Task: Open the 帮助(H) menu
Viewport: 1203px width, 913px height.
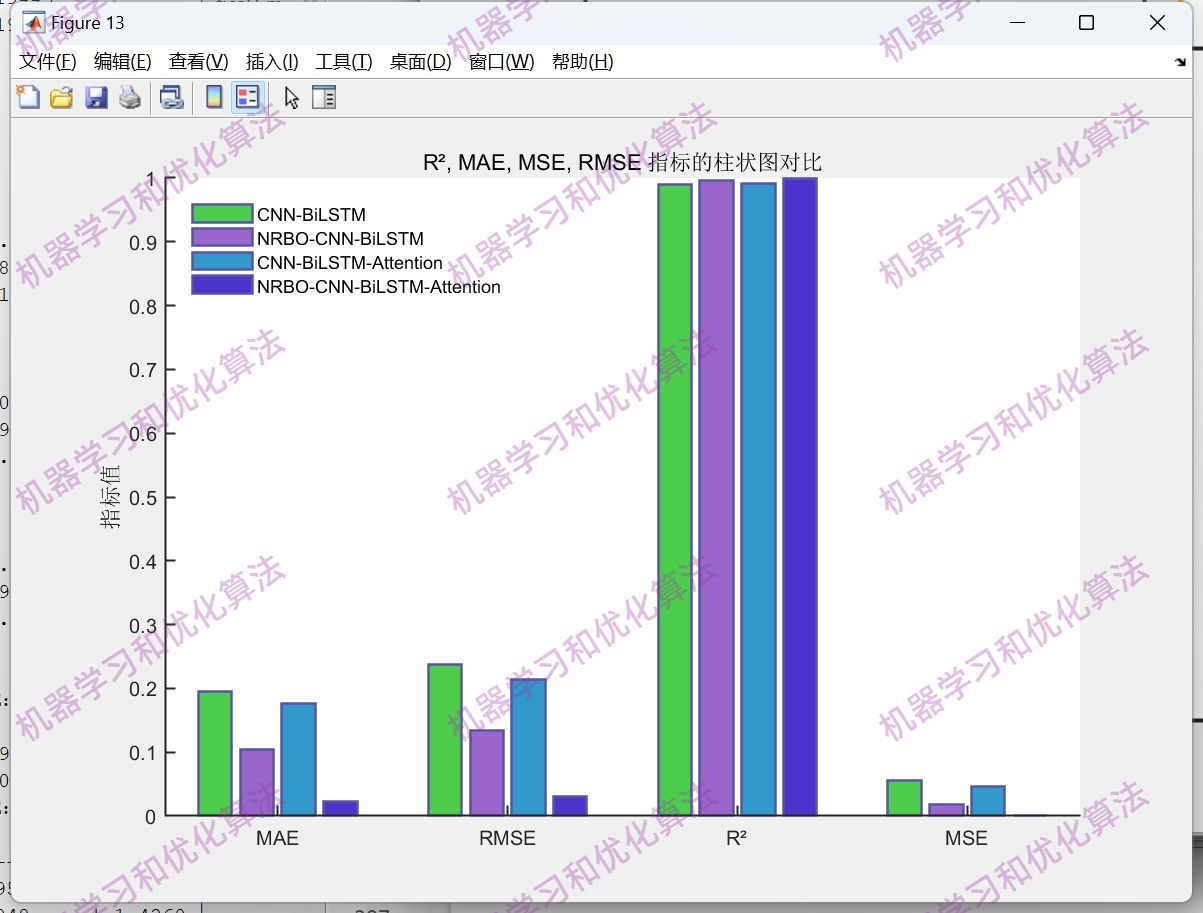Action: [583, 62]
